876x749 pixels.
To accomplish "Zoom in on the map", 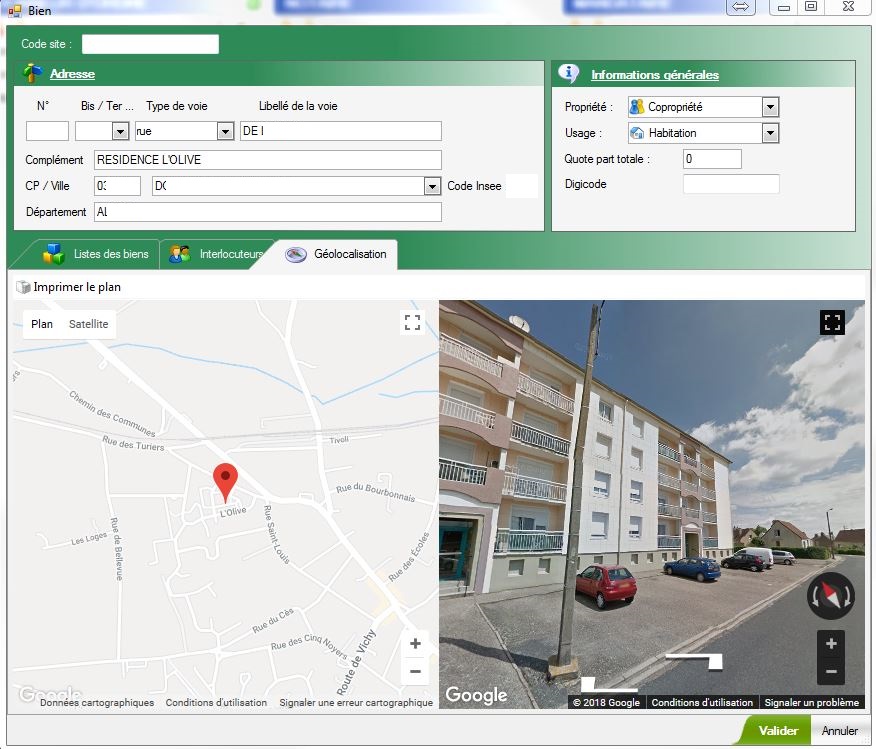I will 415,643.
